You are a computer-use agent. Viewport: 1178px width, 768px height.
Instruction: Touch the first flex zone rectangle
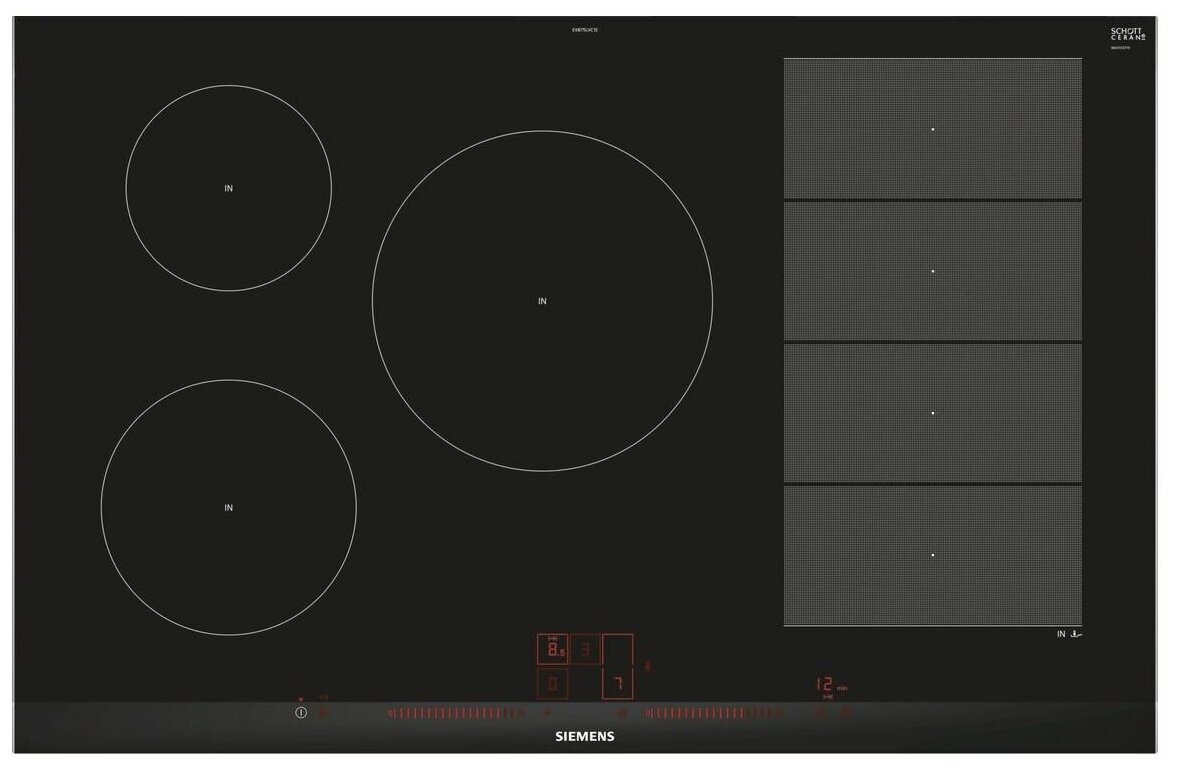click(x=932, y=128)
